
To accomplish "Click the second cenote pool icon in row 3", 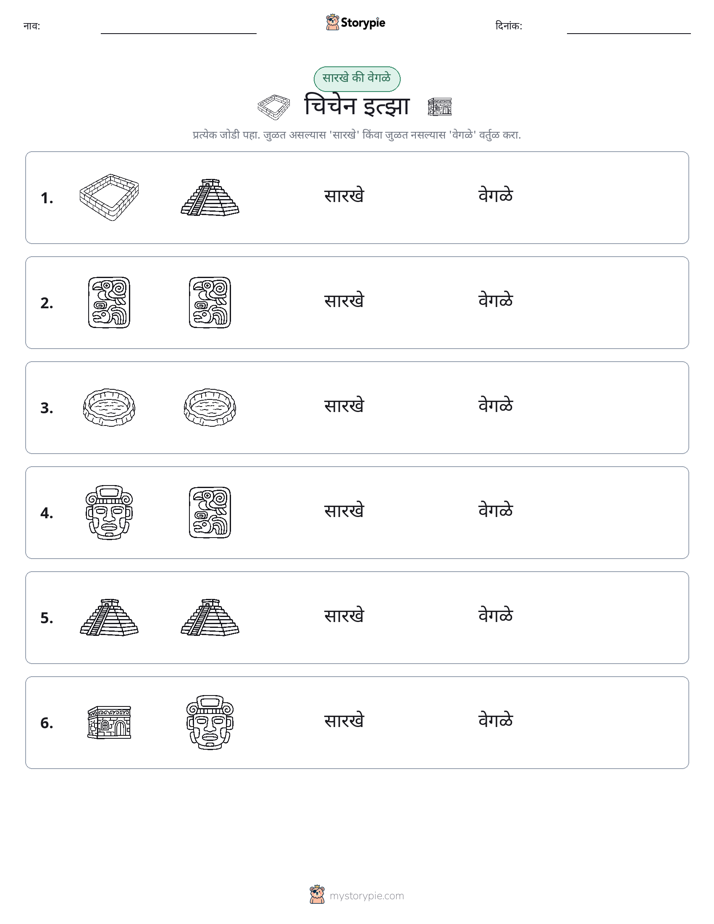I will tap(210, 407).
